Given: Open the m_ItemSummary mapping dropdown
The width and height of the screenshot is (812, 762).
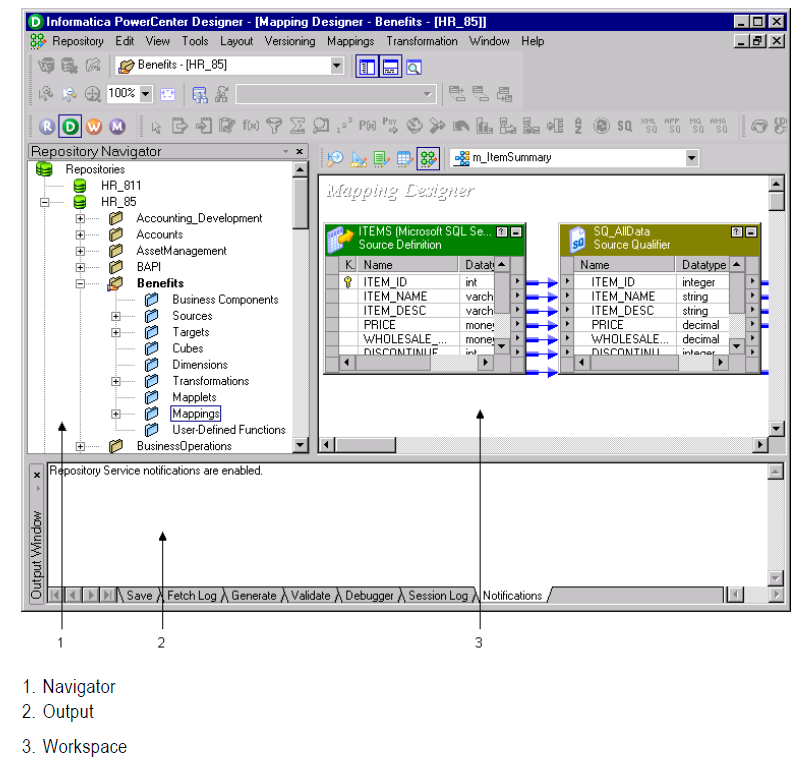Looking at the screenshot, I should (x=692, y=158).
